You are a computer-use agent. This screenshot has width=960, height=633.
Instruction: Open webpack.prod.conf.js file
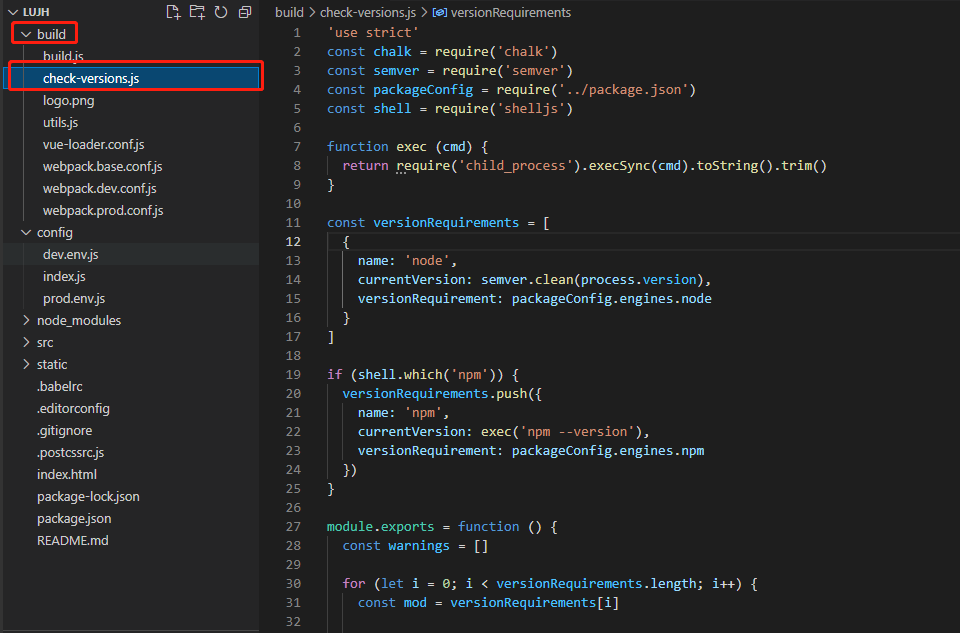pos(103,211)
